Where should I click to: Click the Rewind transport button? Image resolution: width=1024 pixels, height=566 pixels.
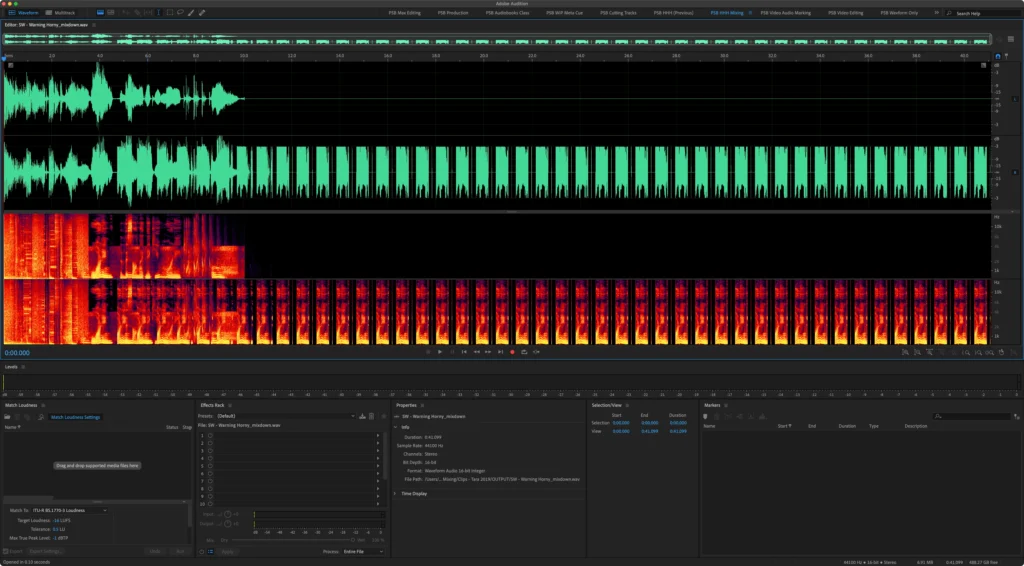[x=476, y=352]
